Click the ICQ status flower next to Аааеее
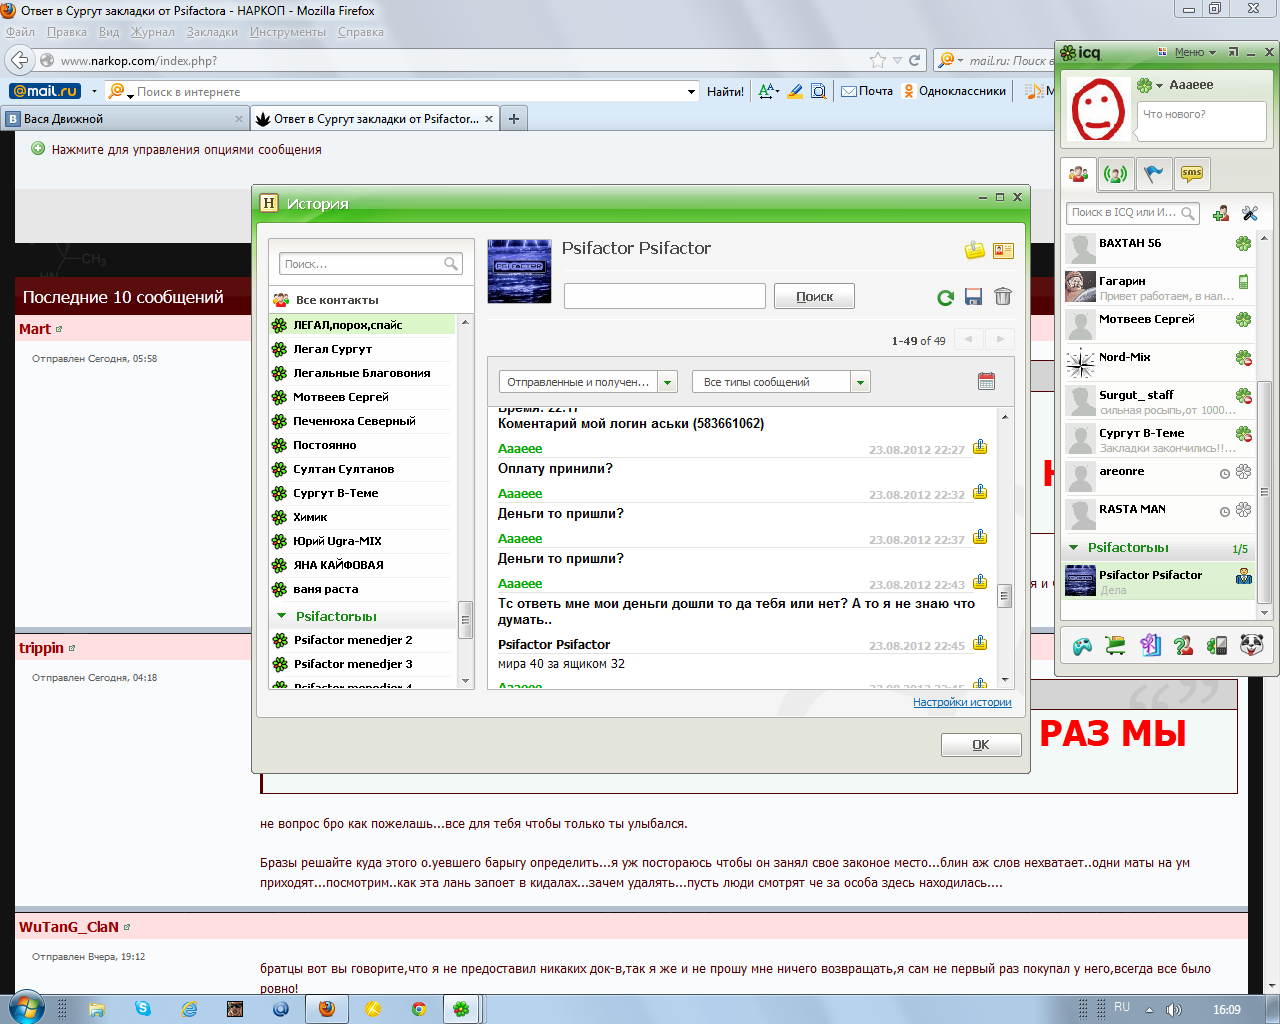This screenshot has width=1280, height=1024. click(x=1145, y=85)
